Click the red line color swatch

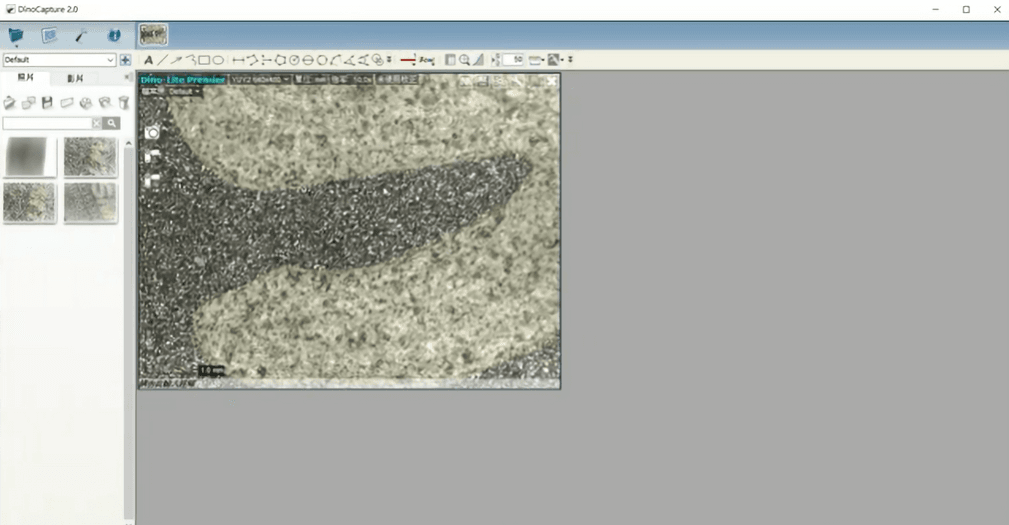pos(408,60)
